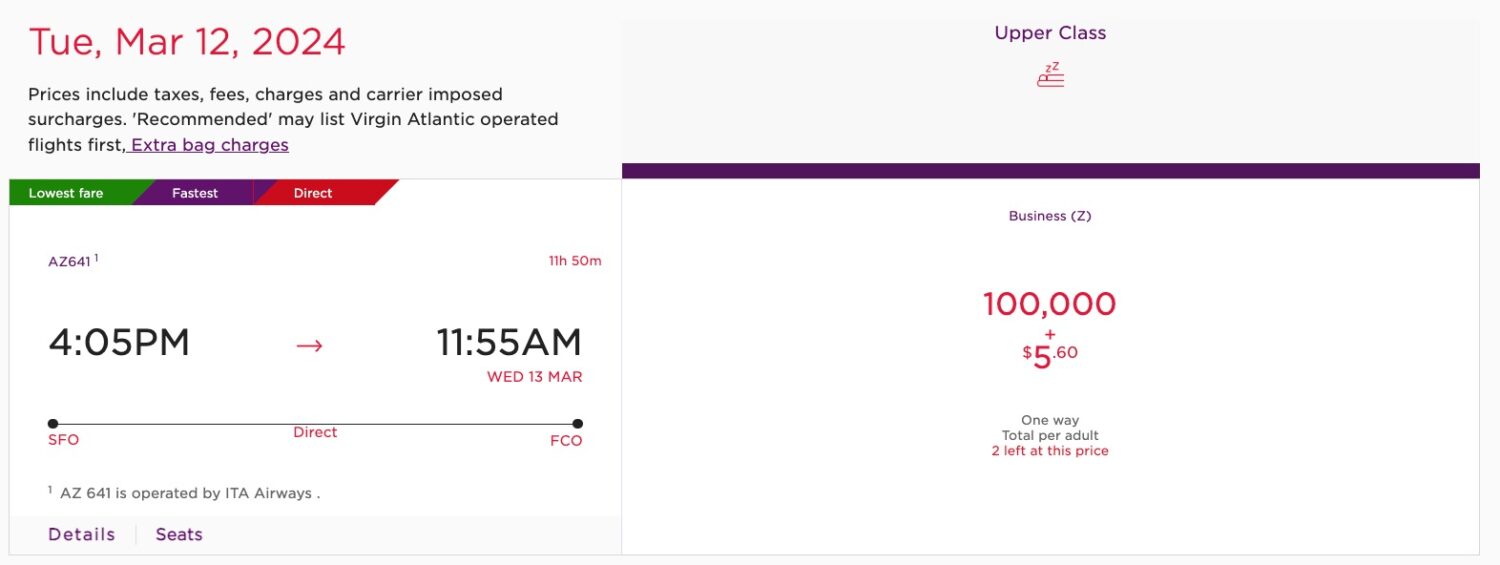Open the Extra bag charges link
Screen dimensions: 1500x565
coord(210,145)
